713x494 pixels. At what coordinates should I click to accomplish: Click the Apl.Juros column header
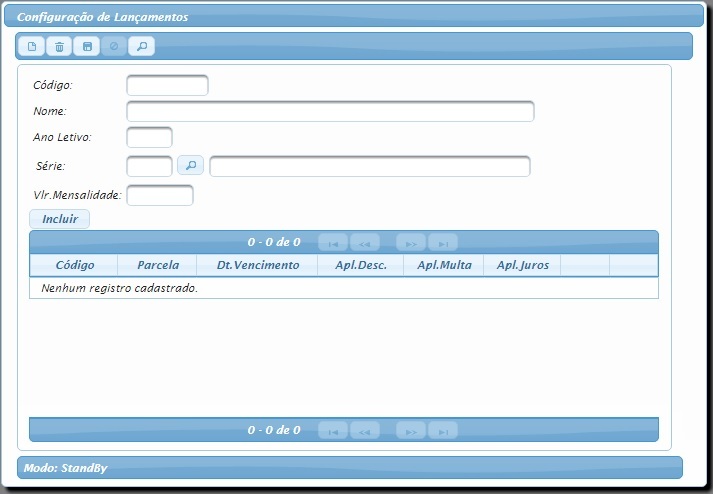click(x=522, y=265)
